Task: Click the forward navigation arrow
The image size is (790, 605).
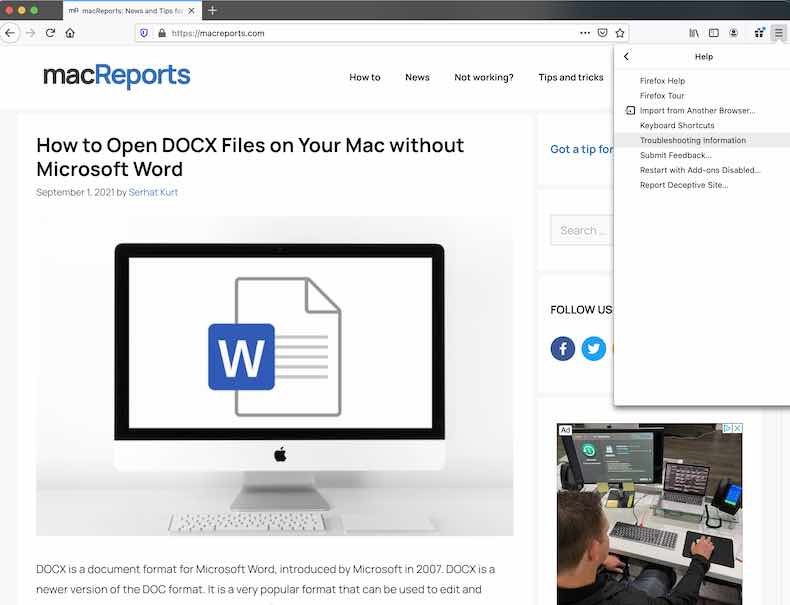Action: tap(31, 33)
